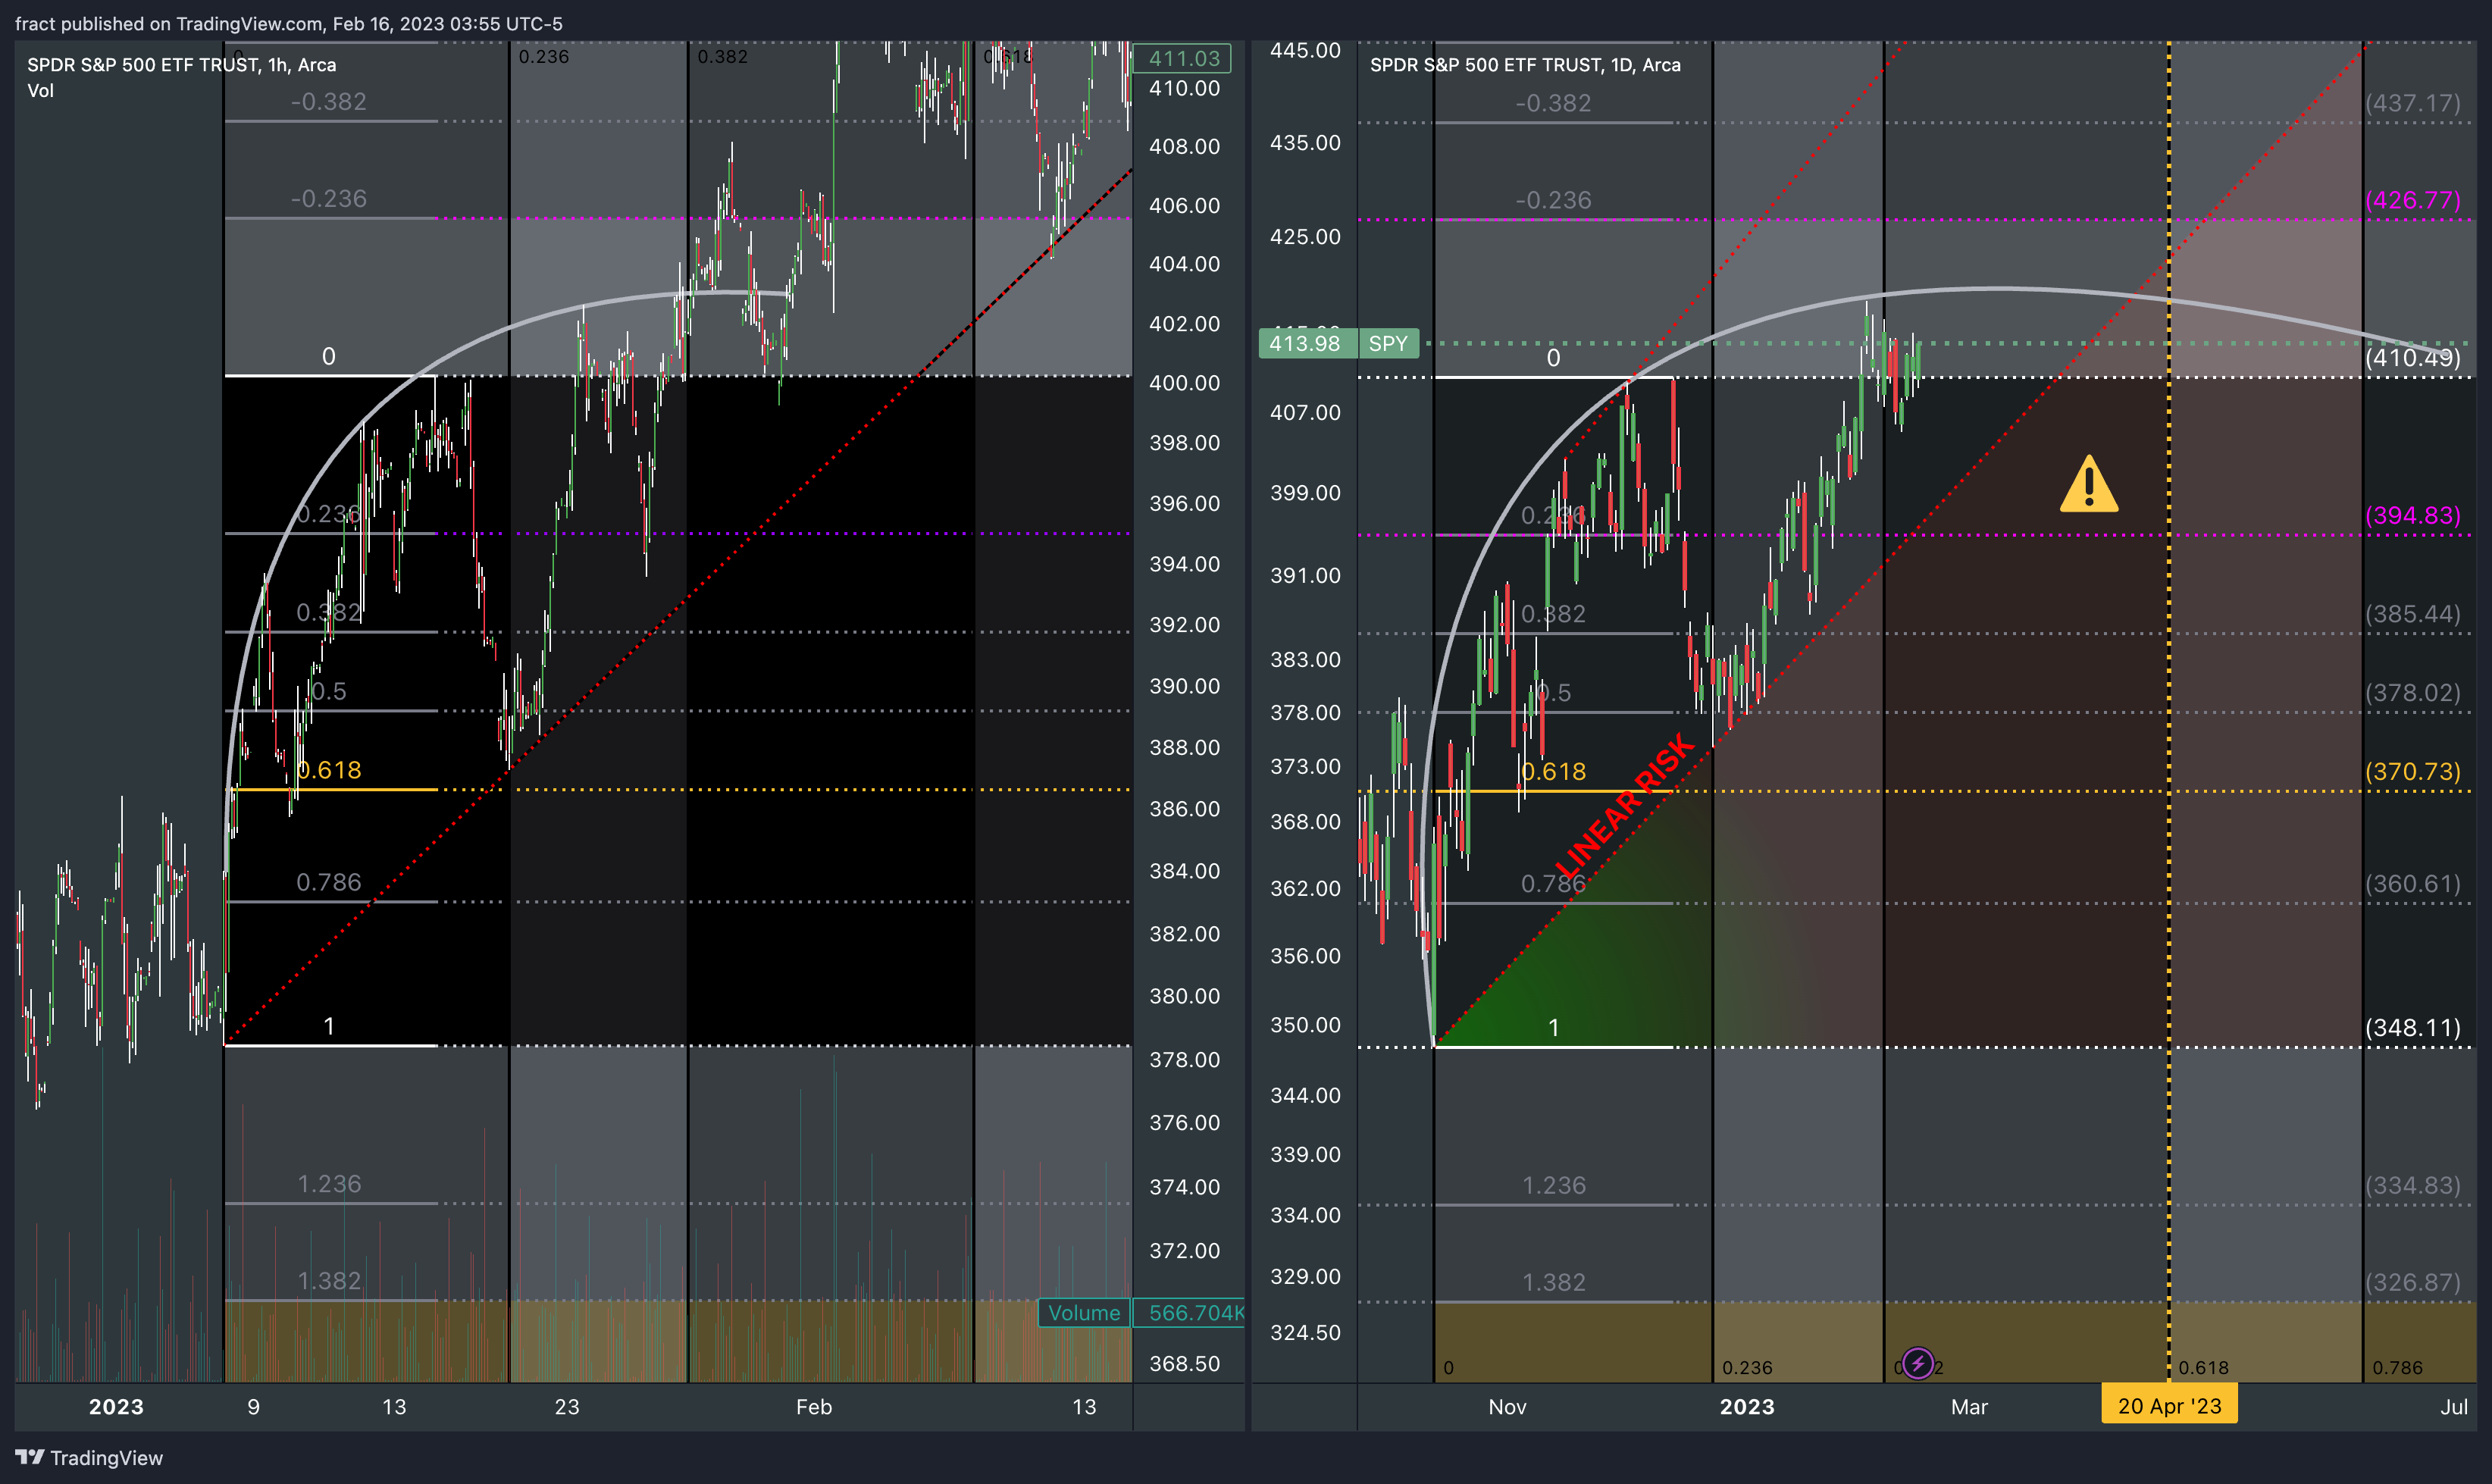Click the Volume indicator label
2492x1484 pixels.
(x=1084, y=1312)
